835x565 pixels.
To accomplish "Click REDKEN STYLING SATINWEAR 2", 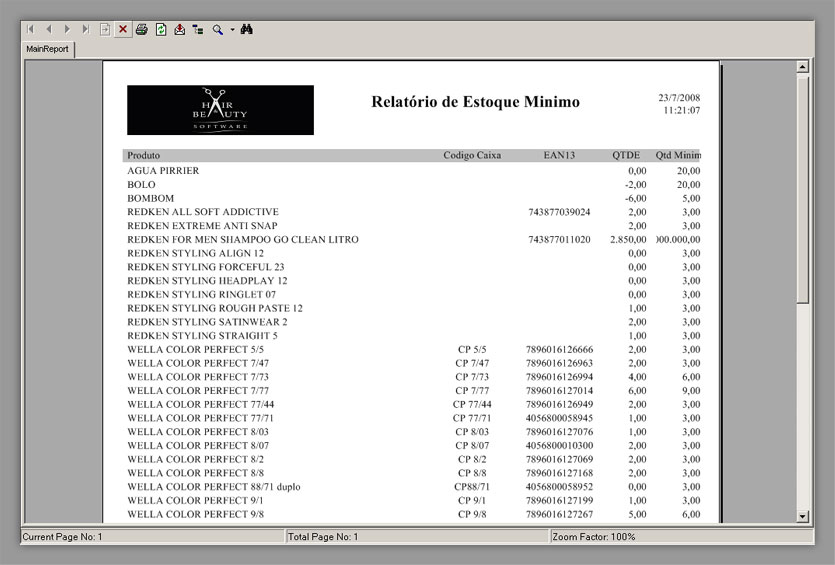I will tap(207, 322).
